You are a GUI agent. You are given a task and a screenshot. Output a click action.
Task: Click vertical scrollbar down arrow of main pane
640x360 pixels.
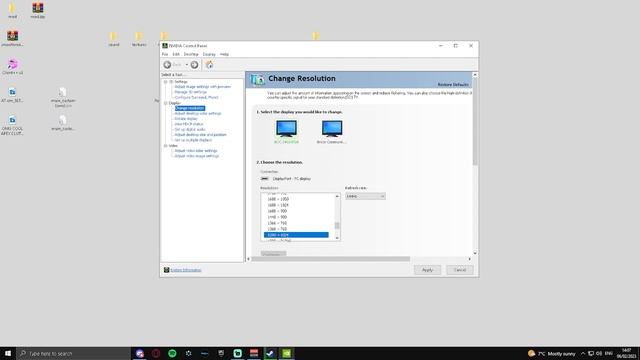point(475,253)
